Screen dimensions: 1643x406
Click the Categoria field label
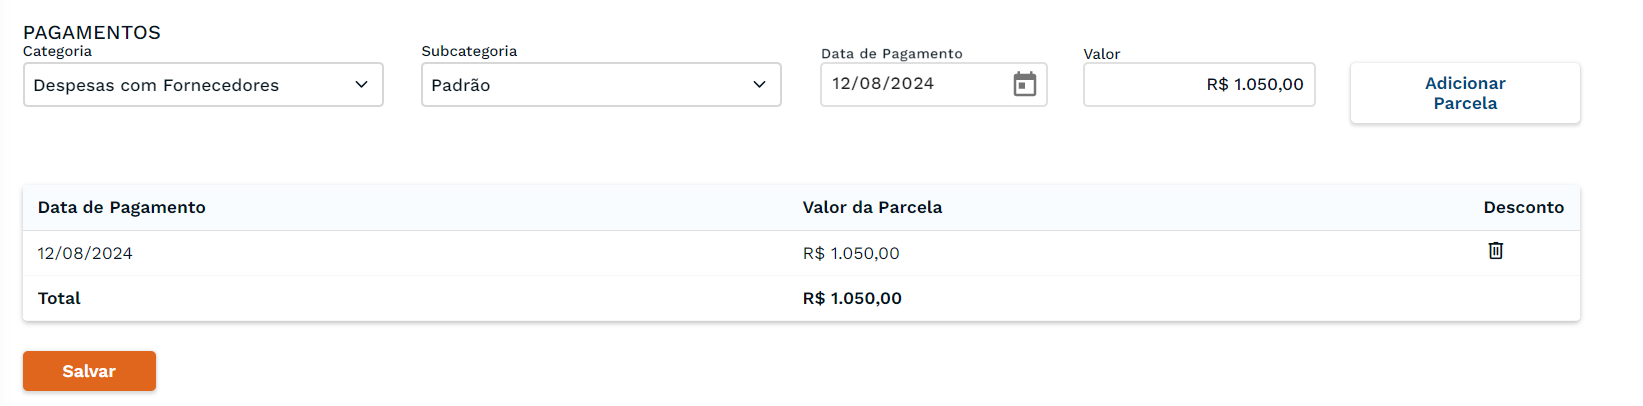[57, 52]
